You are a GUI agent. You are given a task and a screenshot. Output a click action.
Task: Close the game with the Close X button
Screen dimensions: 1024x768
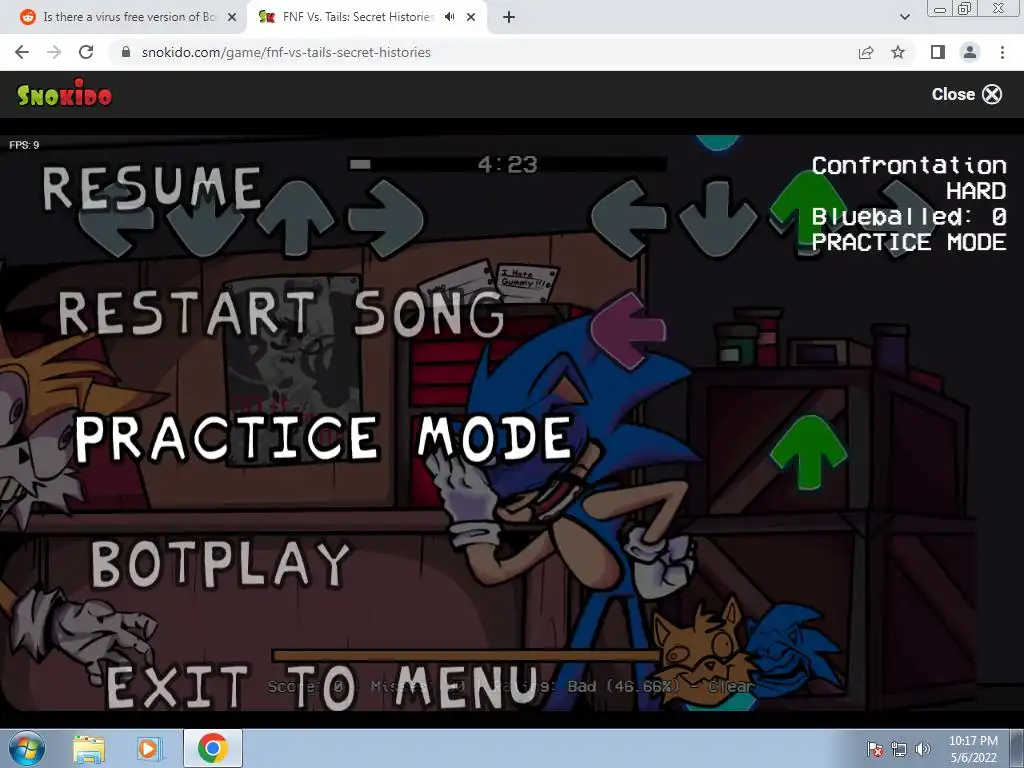click(967, 94)
